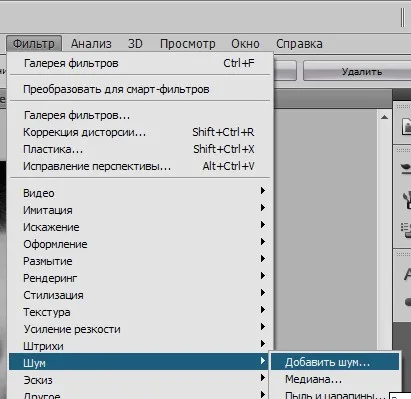
Task: Expand the Усиление резкости submenu
Action: coord(140,329)
